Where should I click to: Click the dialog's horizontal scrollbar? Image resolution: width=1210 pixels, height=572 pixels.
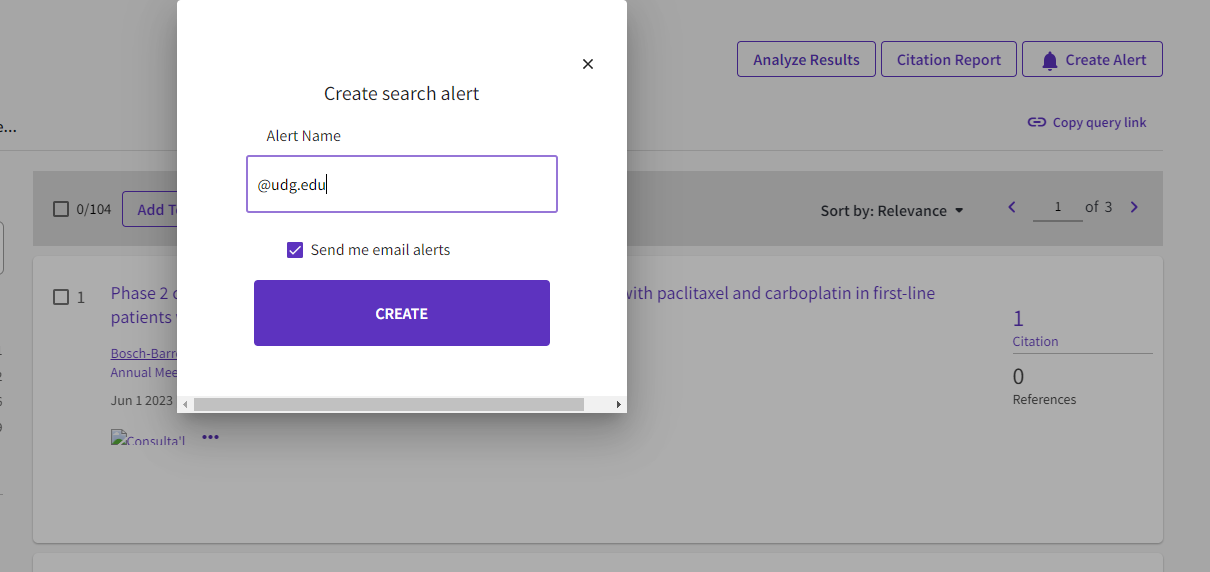[x=388, y=404]
